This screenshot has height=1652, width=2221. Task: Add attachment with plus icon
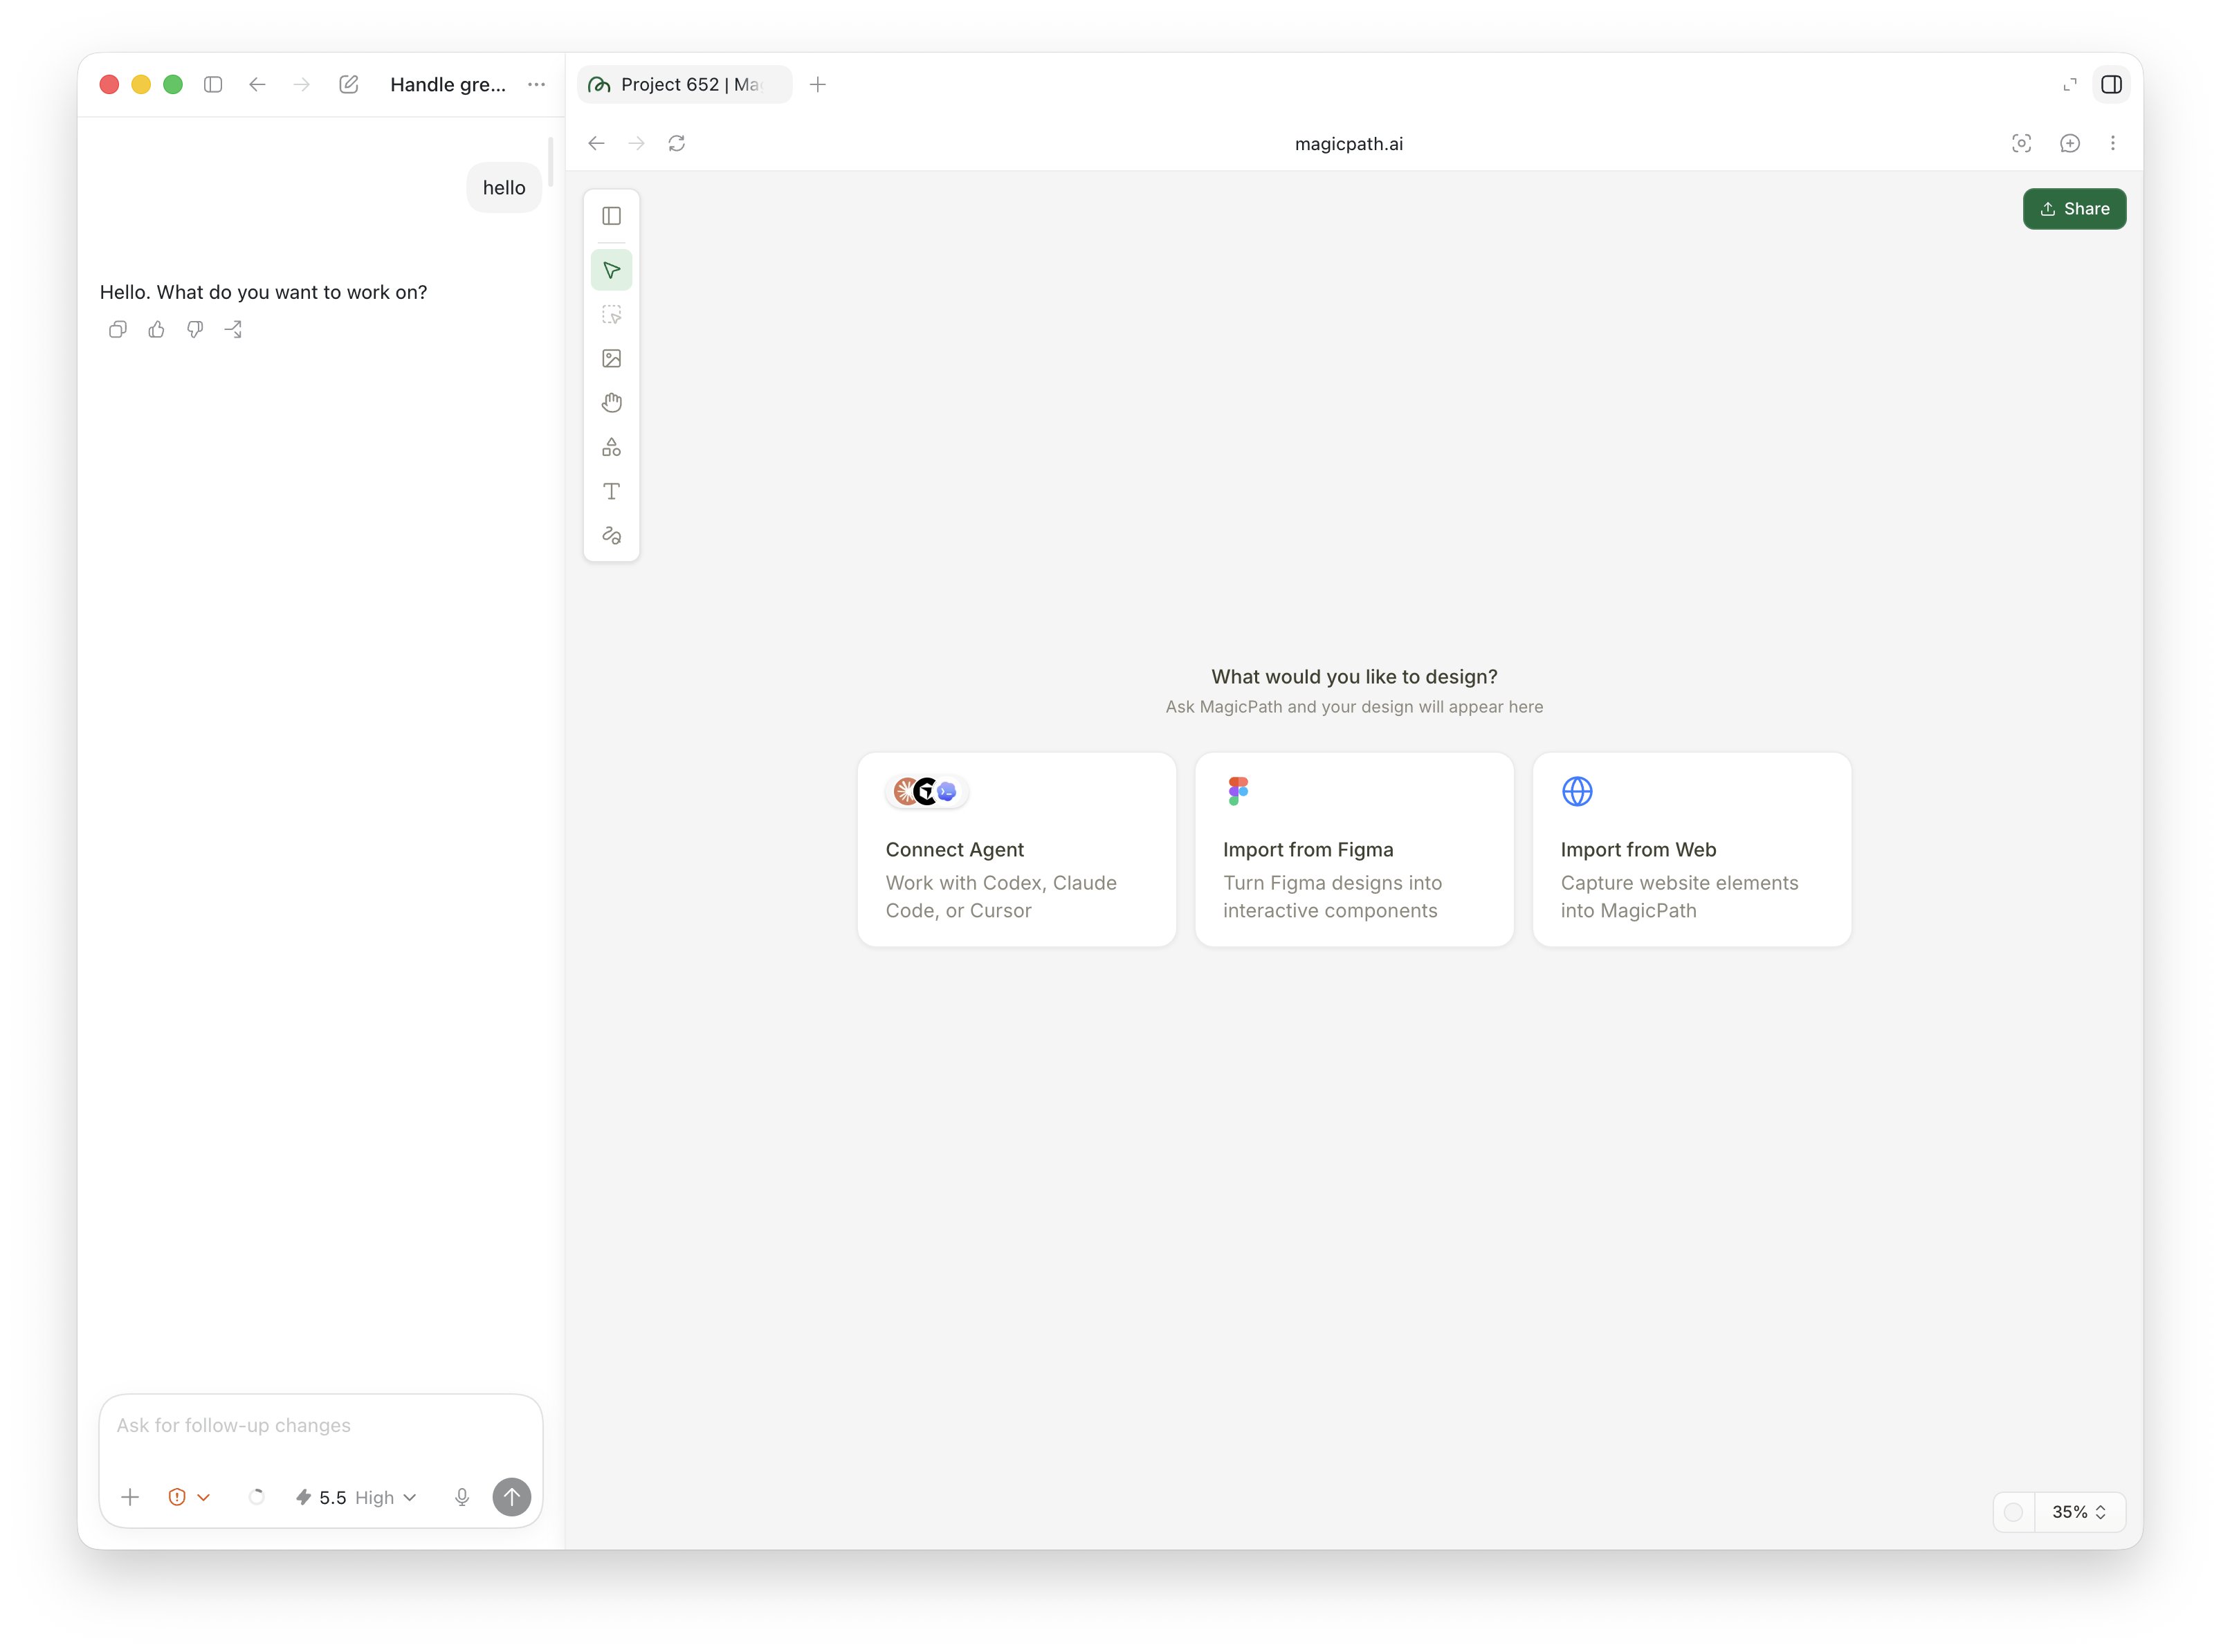pos(130,1497)
